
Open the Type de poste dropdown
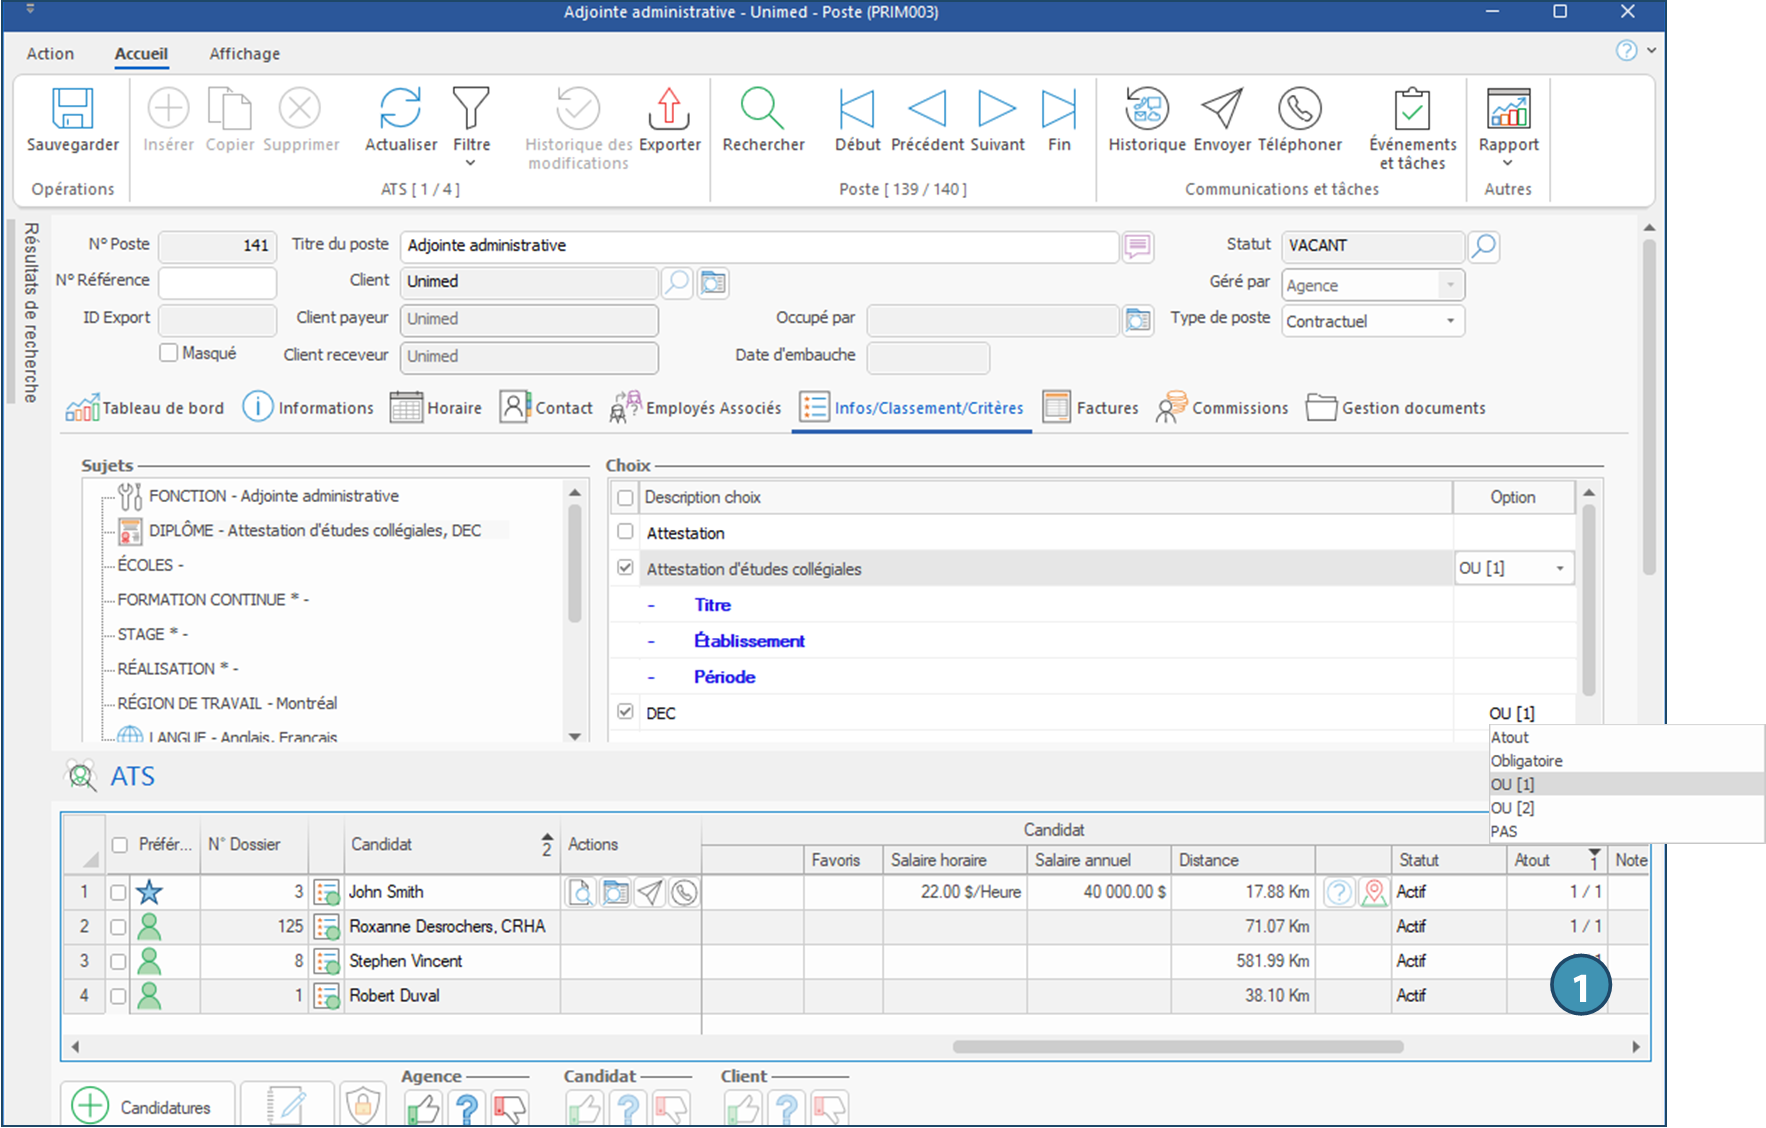click(1449, 321)
